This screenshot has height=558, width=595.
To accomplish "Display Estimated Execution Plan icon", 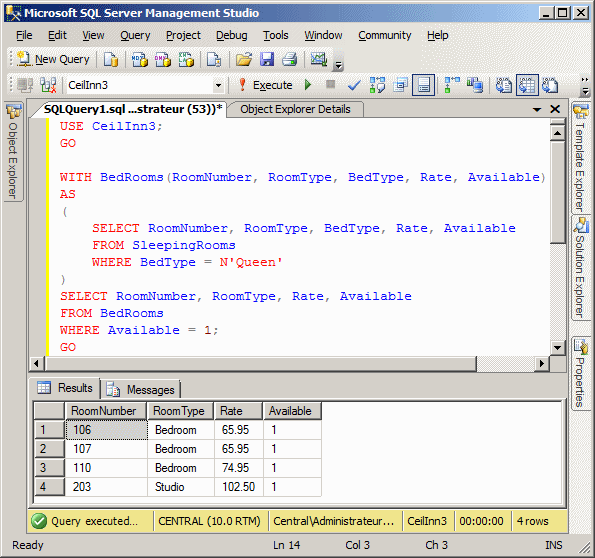I will coord(377,85).
